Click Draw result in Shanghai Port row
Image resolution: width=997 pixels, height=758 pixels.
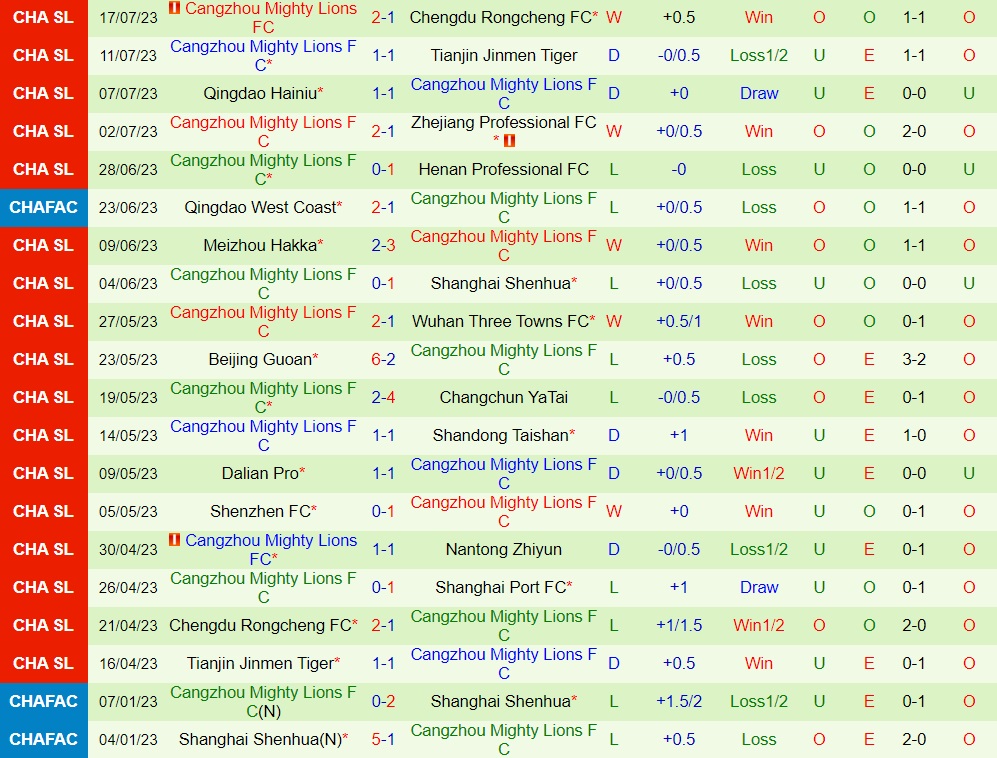click(x=759, y=587)
